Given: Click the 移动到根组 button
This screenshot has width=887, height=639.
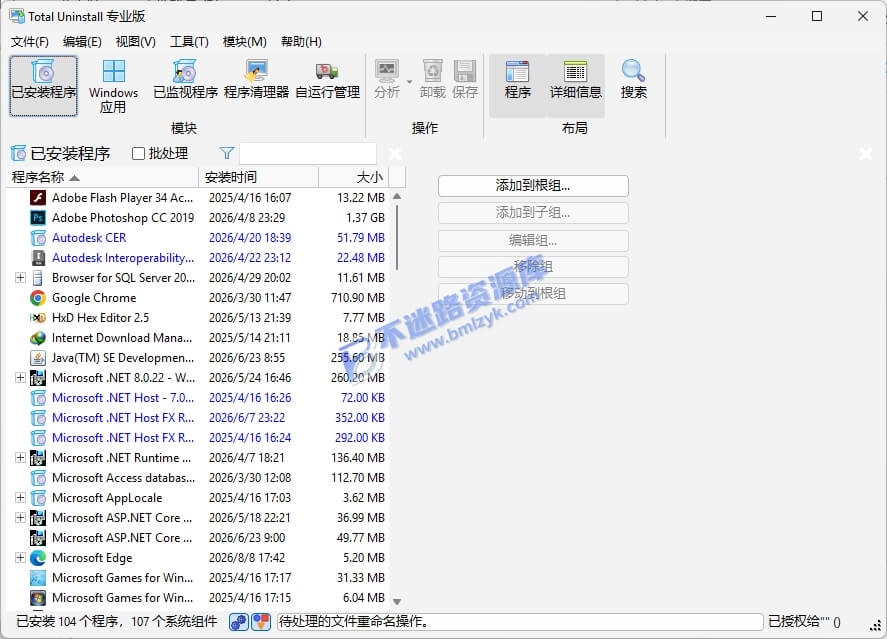Looking at the screenshot, I should 533,293.
